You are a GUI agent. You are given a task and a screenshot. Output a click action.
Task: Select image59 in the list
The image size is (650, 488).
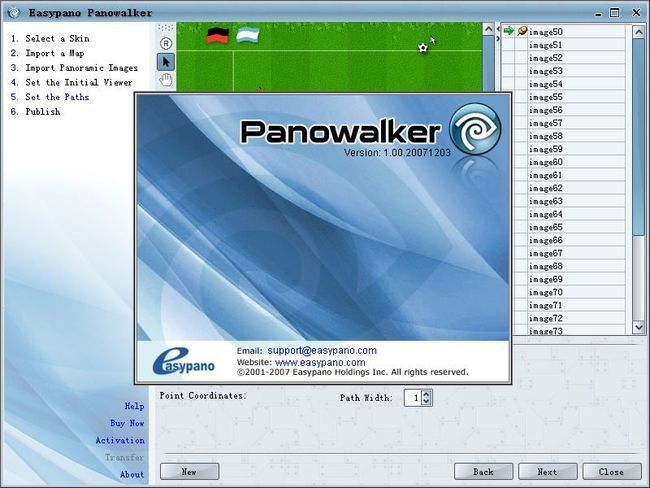click(x=576, y=149)
